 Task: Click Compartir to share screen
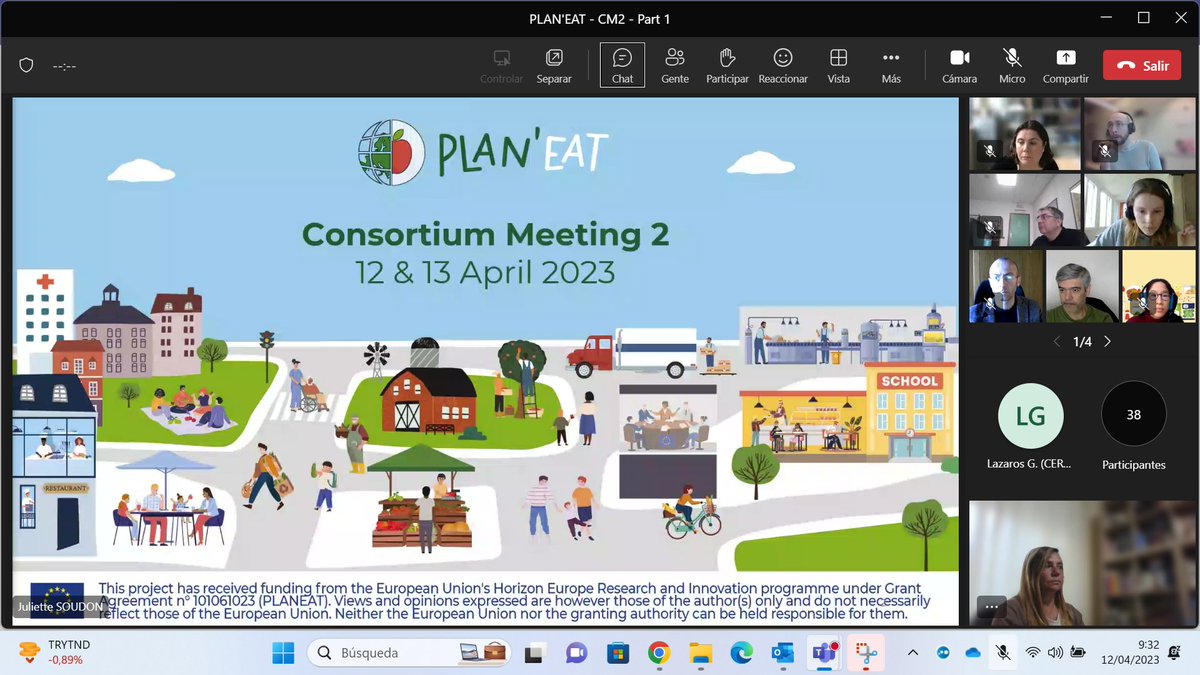[x=1066, y=65]
